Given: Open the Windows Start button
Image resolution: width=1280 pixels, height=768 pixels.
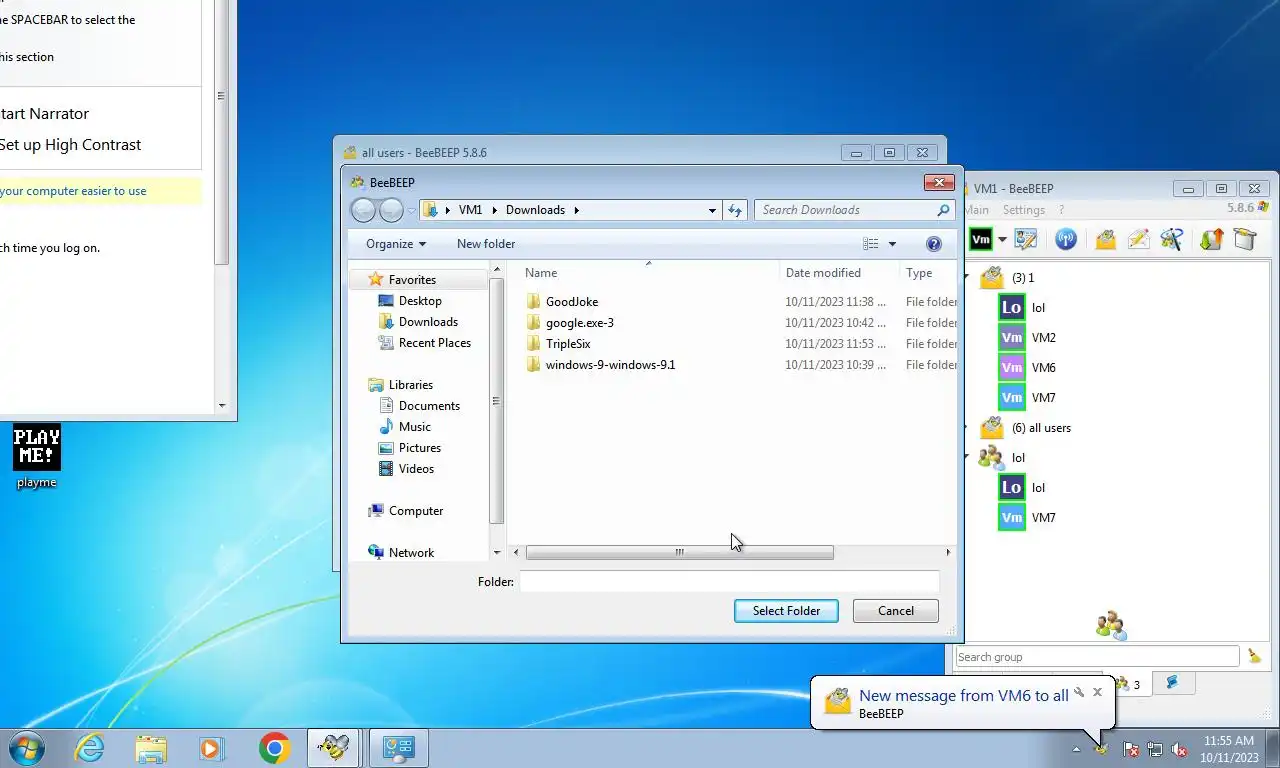Looking at the screenshot, I should click(x=27, y=748).
